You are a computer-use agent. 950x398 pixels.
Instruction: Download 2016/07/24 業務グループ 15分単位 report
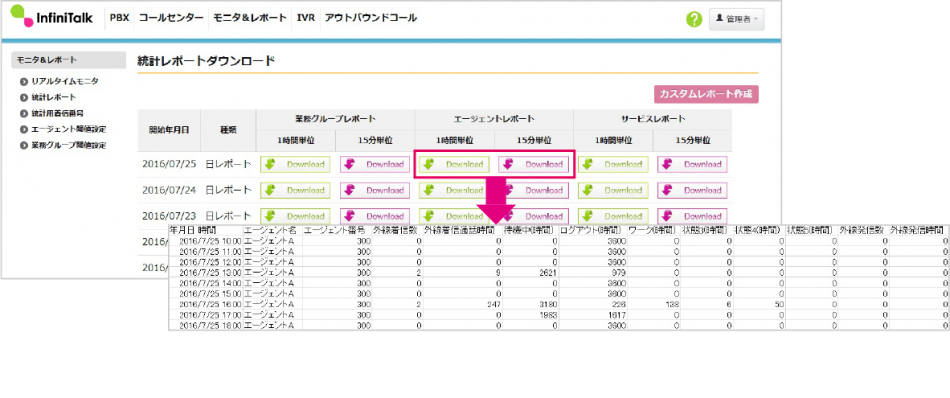[375, 190]
